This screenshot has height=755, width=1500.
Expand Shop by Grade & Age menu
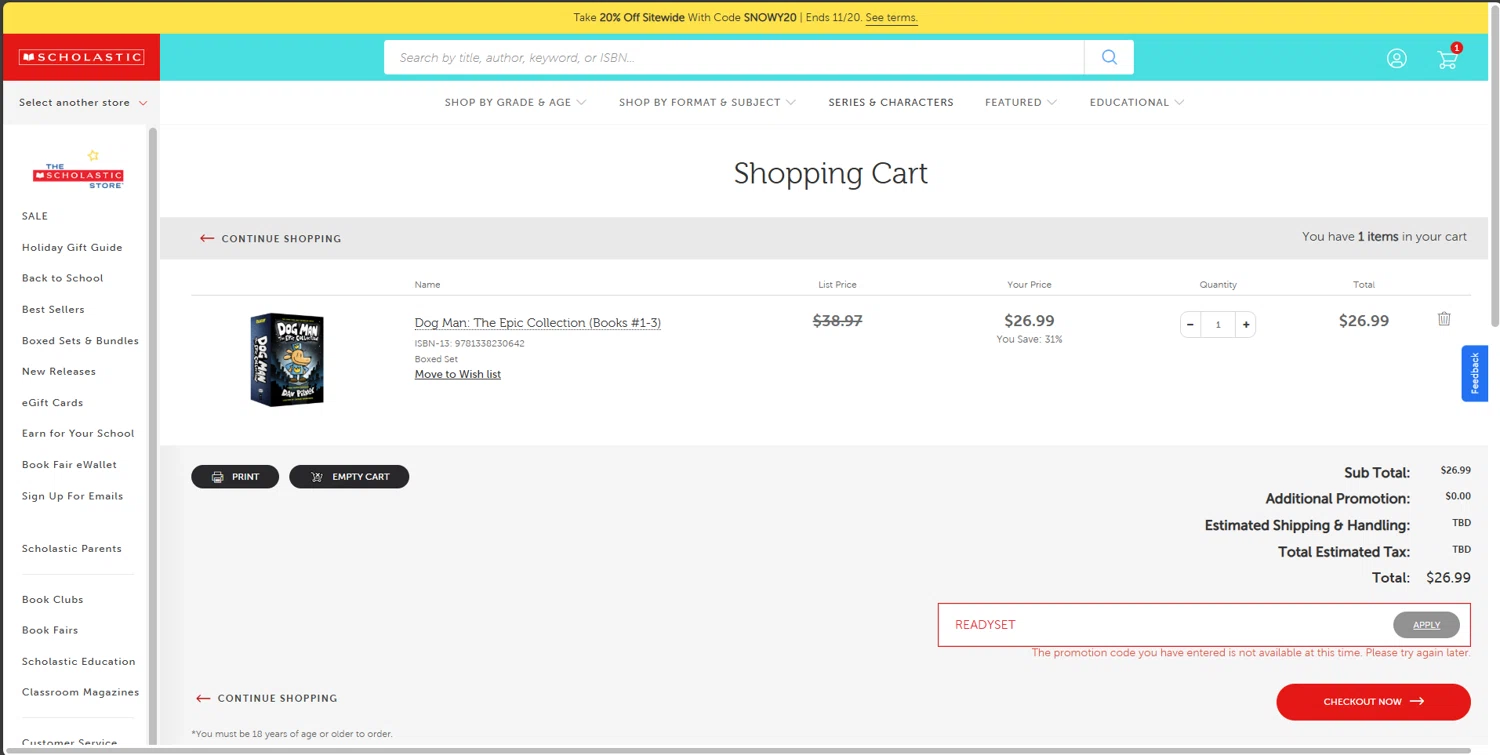click(x=515, y=102)
